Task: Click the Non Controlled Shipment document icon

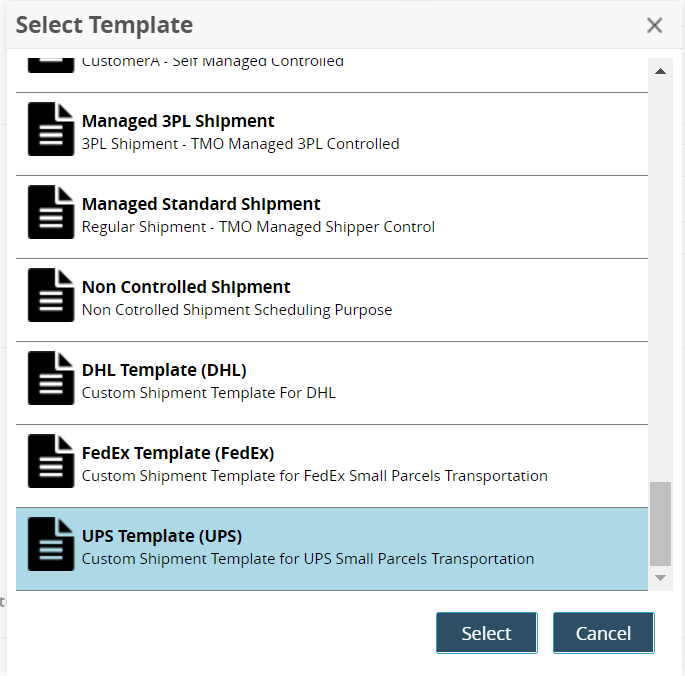Action: (x=51, y=295)
